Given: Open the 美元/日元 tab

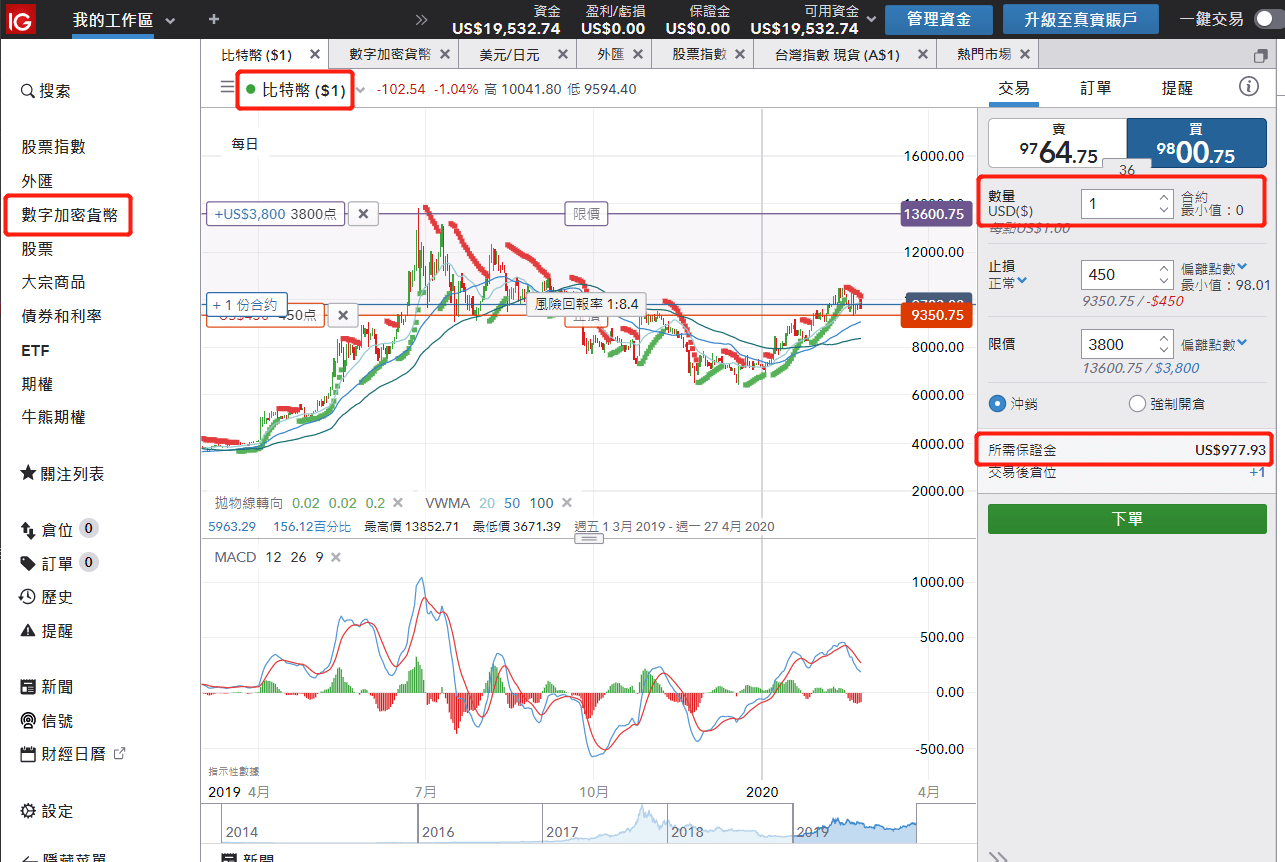Looking at the screenshot, I should click(x=508, y=54).
